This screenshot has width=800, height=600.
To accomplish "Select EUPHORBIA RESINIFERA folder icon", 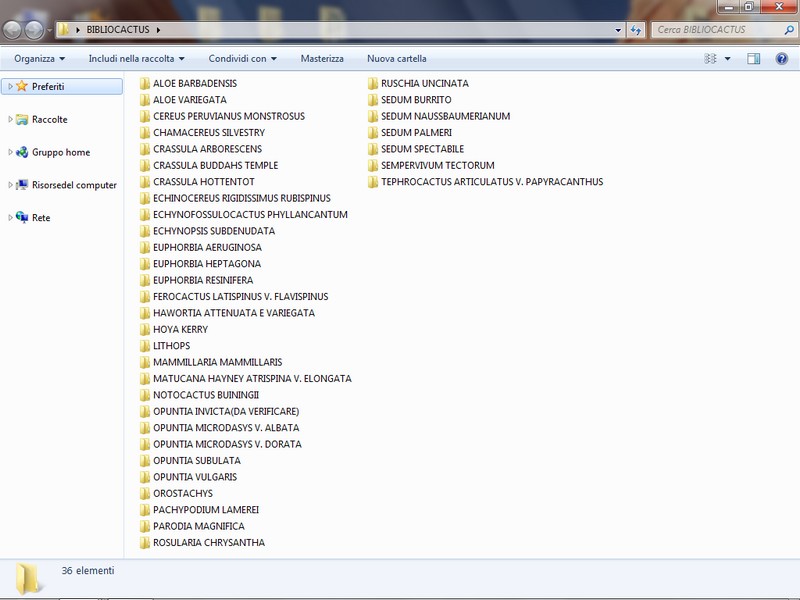I will point(145,280).
